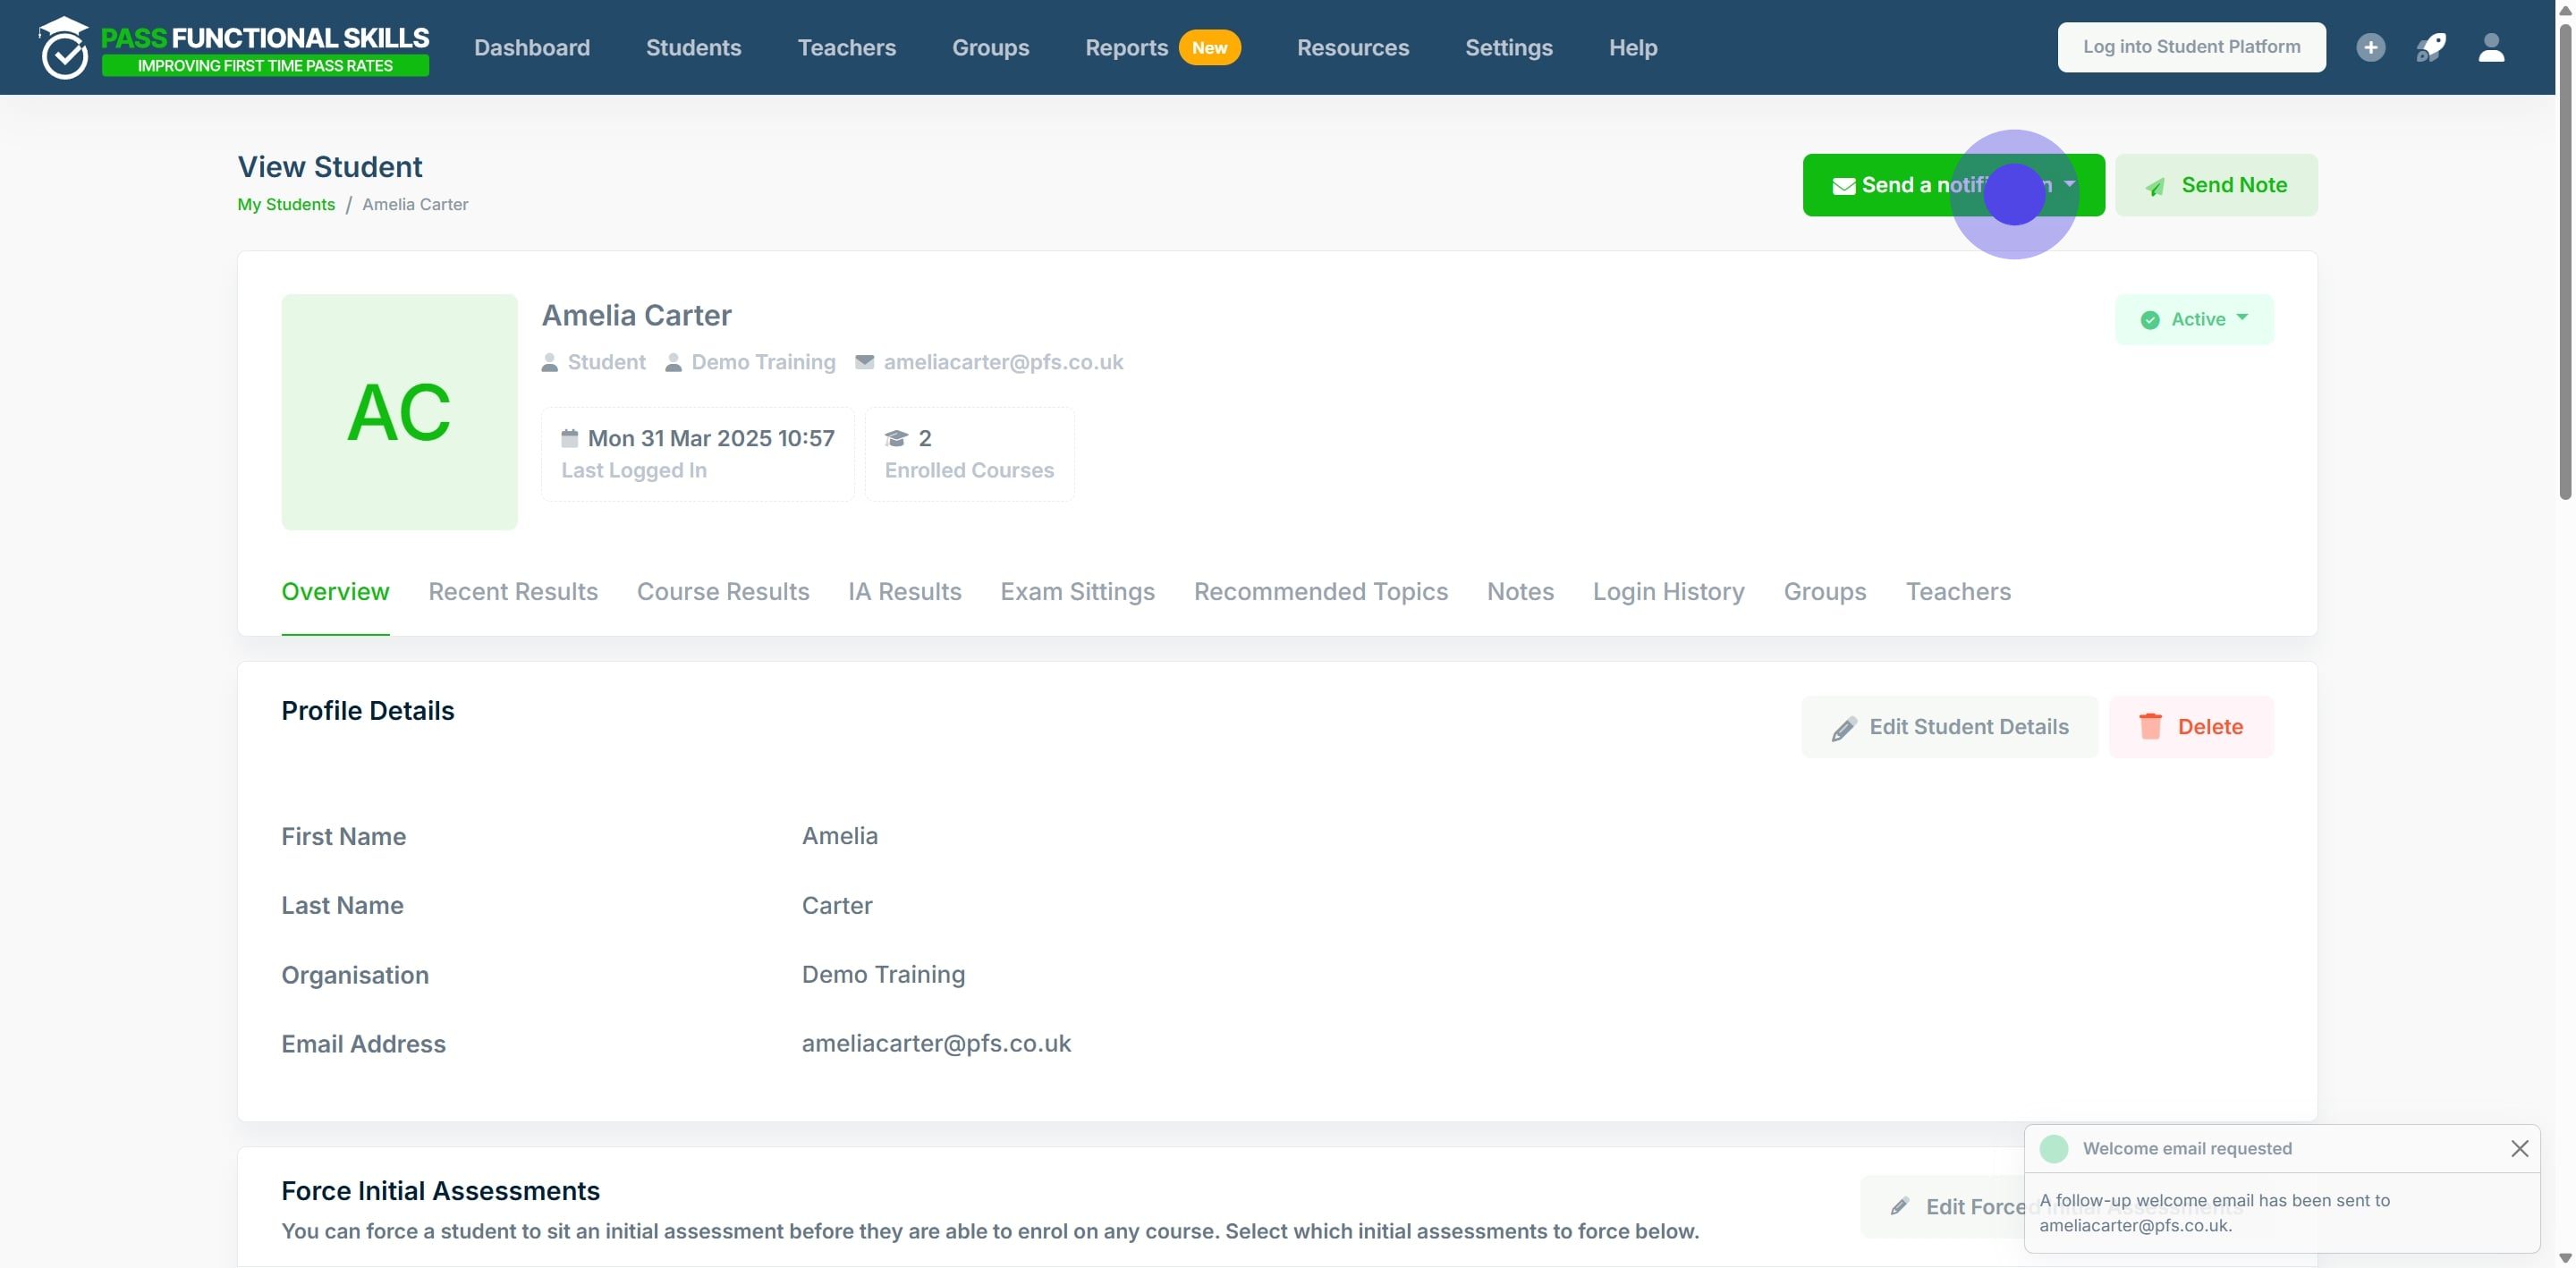This screenshot has height=1268, width=2576.
Task: Click Log into Student Platform button
Action: (x=2191, y=47)
